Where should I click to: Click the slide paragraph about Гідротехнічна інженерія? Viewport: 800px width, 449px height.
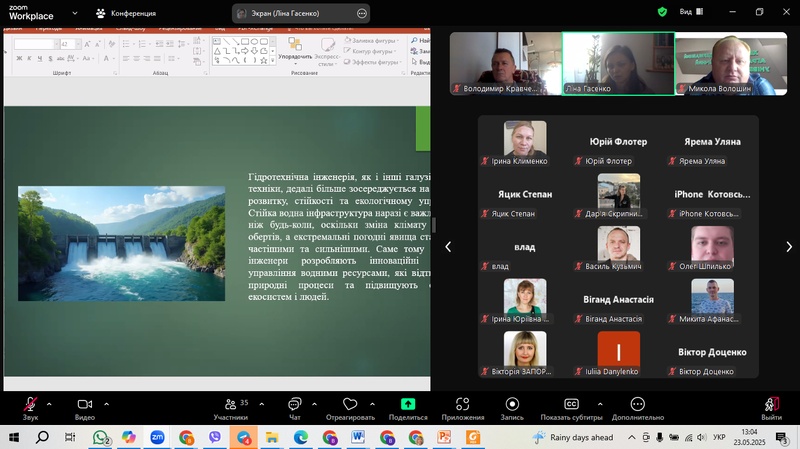click(339, 237)
